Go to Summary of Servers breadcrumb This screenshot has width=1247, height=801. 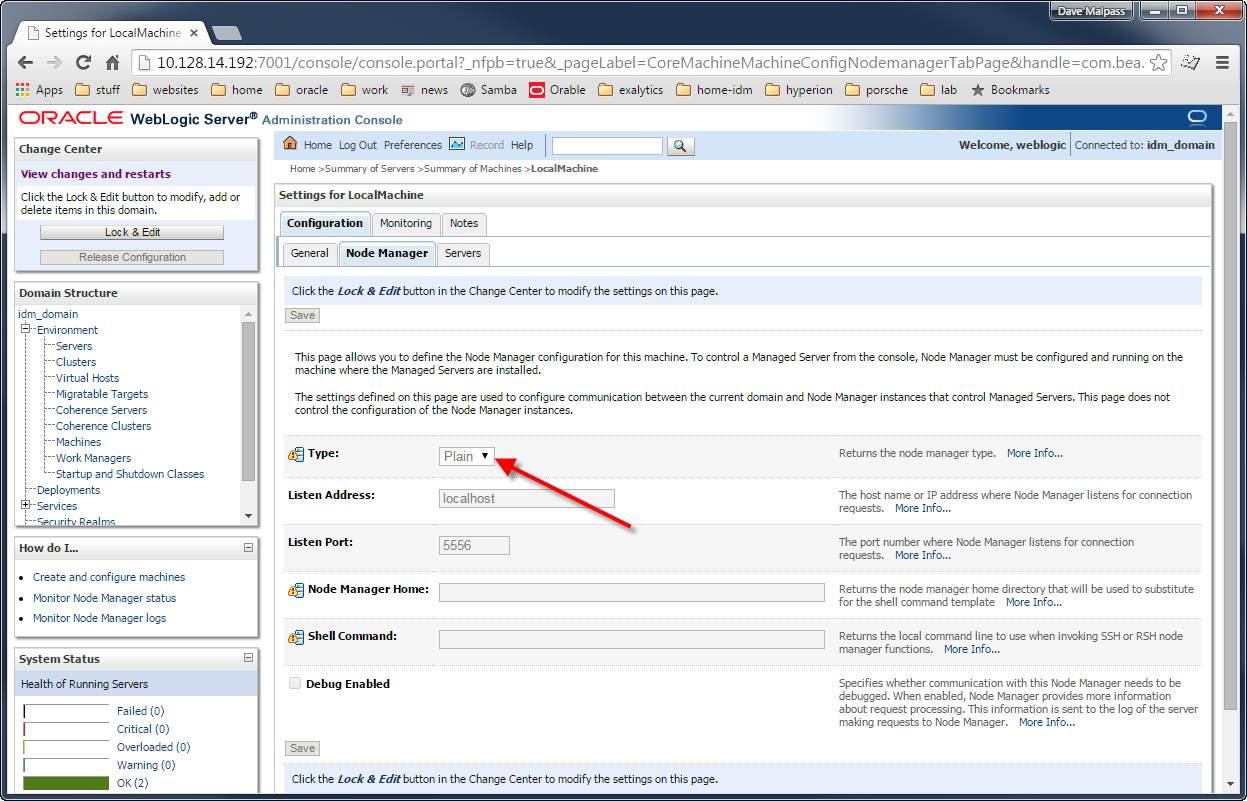[x=370, y=169]
